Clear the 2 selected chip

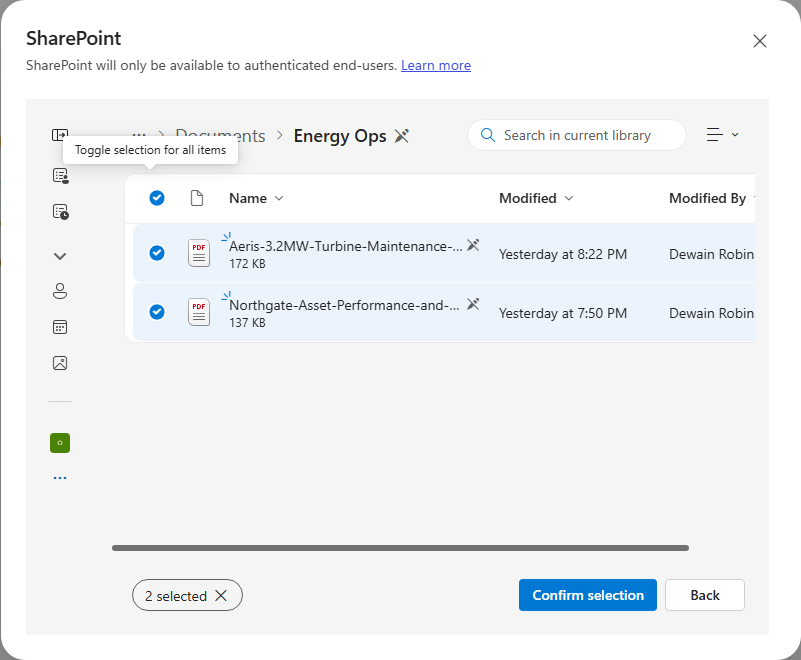click(221, 595)
